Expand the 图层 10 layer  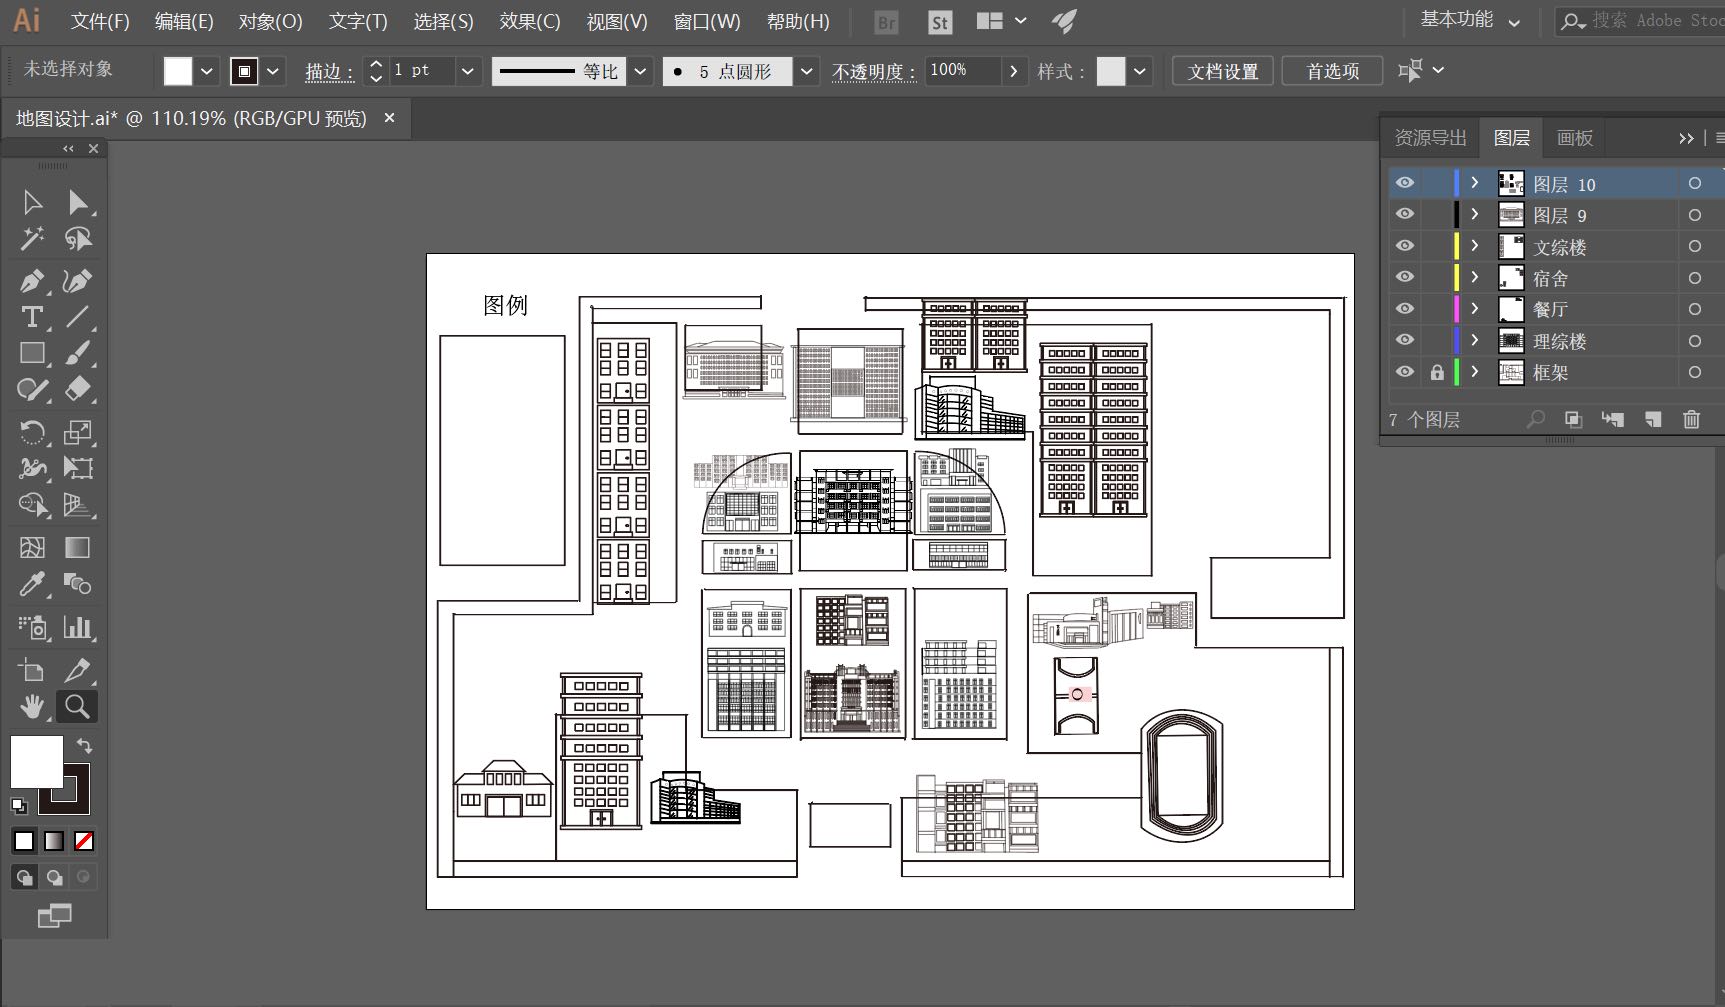click(1474, 183)
